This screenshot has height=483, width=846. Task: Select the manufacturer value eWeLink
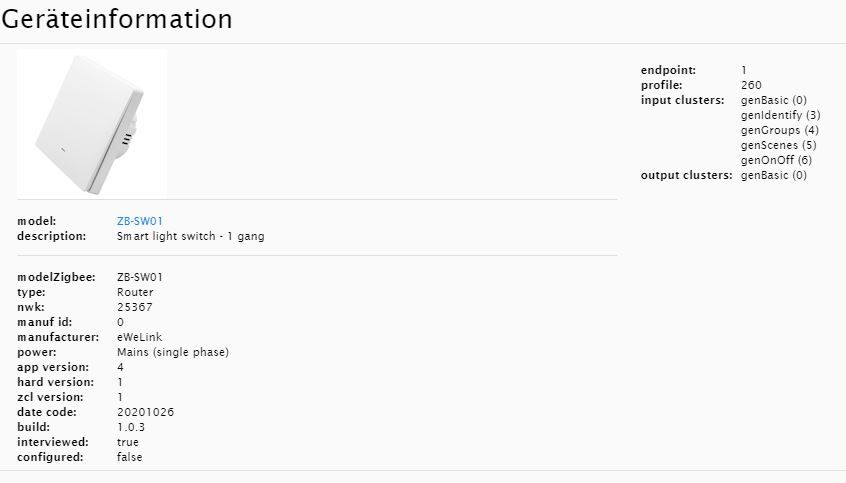click(x=140, y=337)
